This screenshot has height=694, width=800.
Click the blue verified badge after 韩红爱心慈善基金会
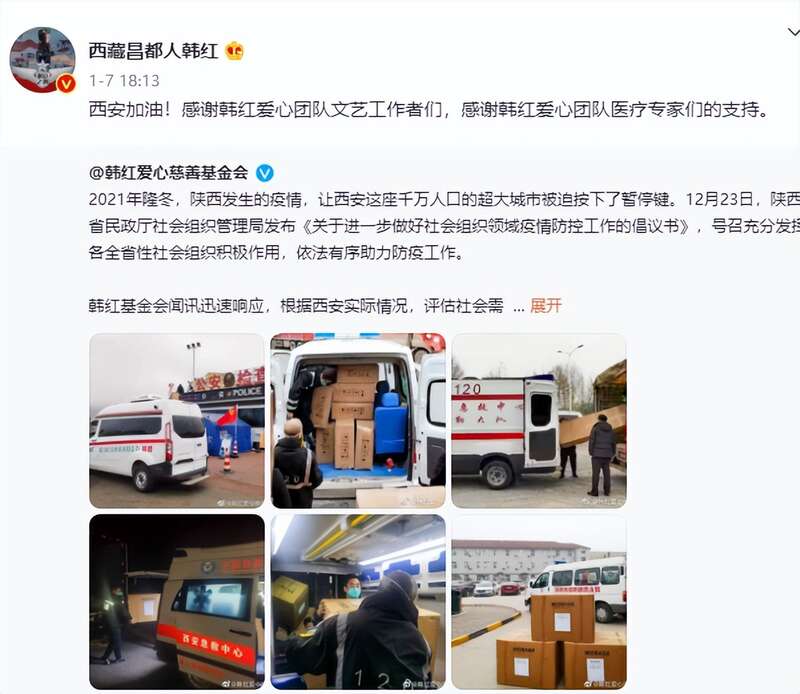click(x=264, y=173)
